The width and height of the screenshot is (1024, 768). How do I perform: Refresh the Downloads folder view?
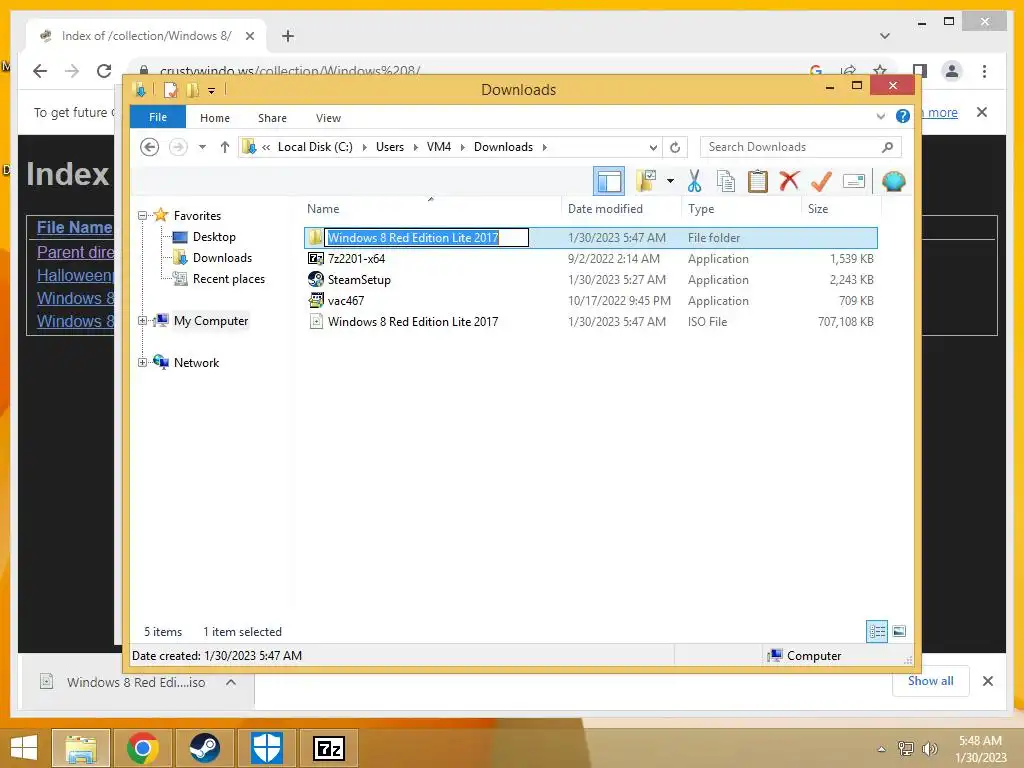(x=675, y=148)
